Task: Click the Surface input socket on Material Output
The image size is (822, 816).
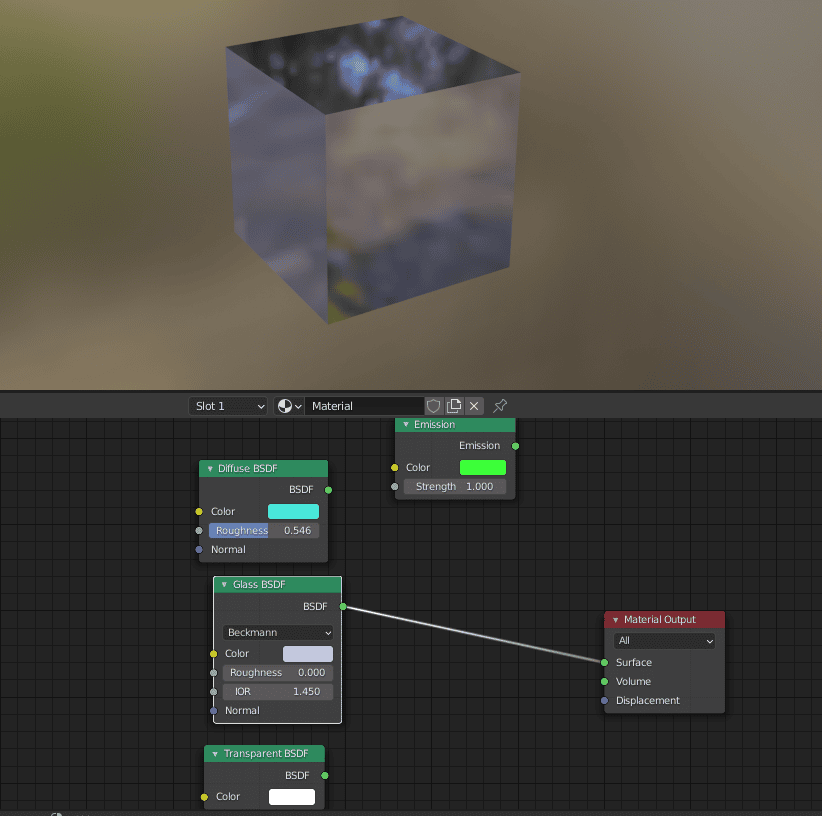Action: (604, 662)
